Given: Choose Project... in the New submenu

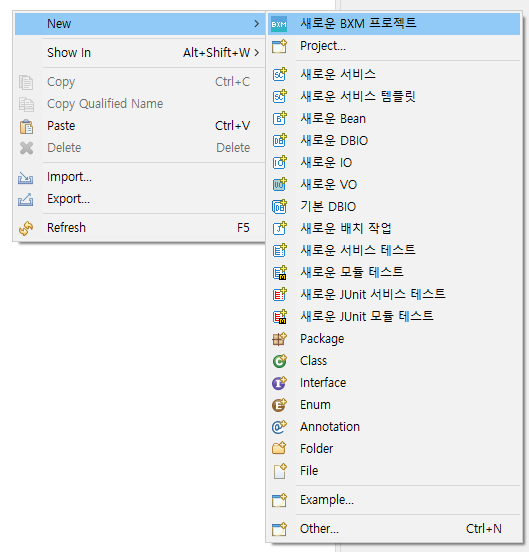Looking at the screenshot, I should (394, 46).
